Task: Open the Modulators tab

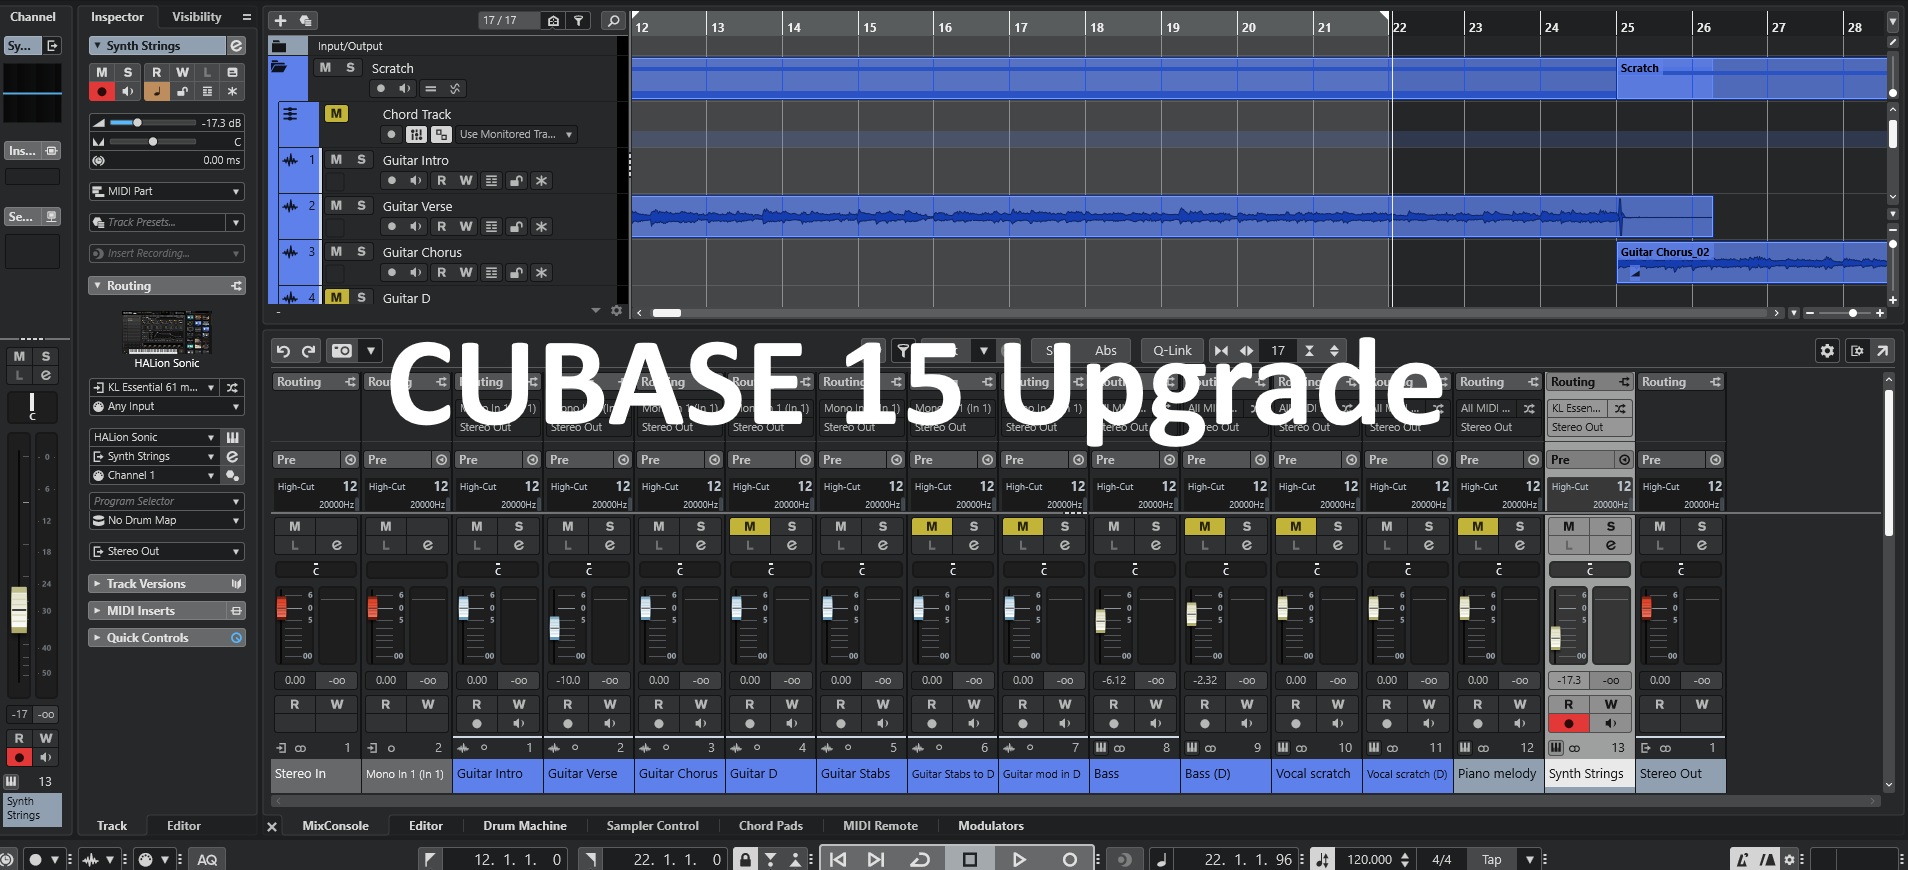Action: point(990,826)
